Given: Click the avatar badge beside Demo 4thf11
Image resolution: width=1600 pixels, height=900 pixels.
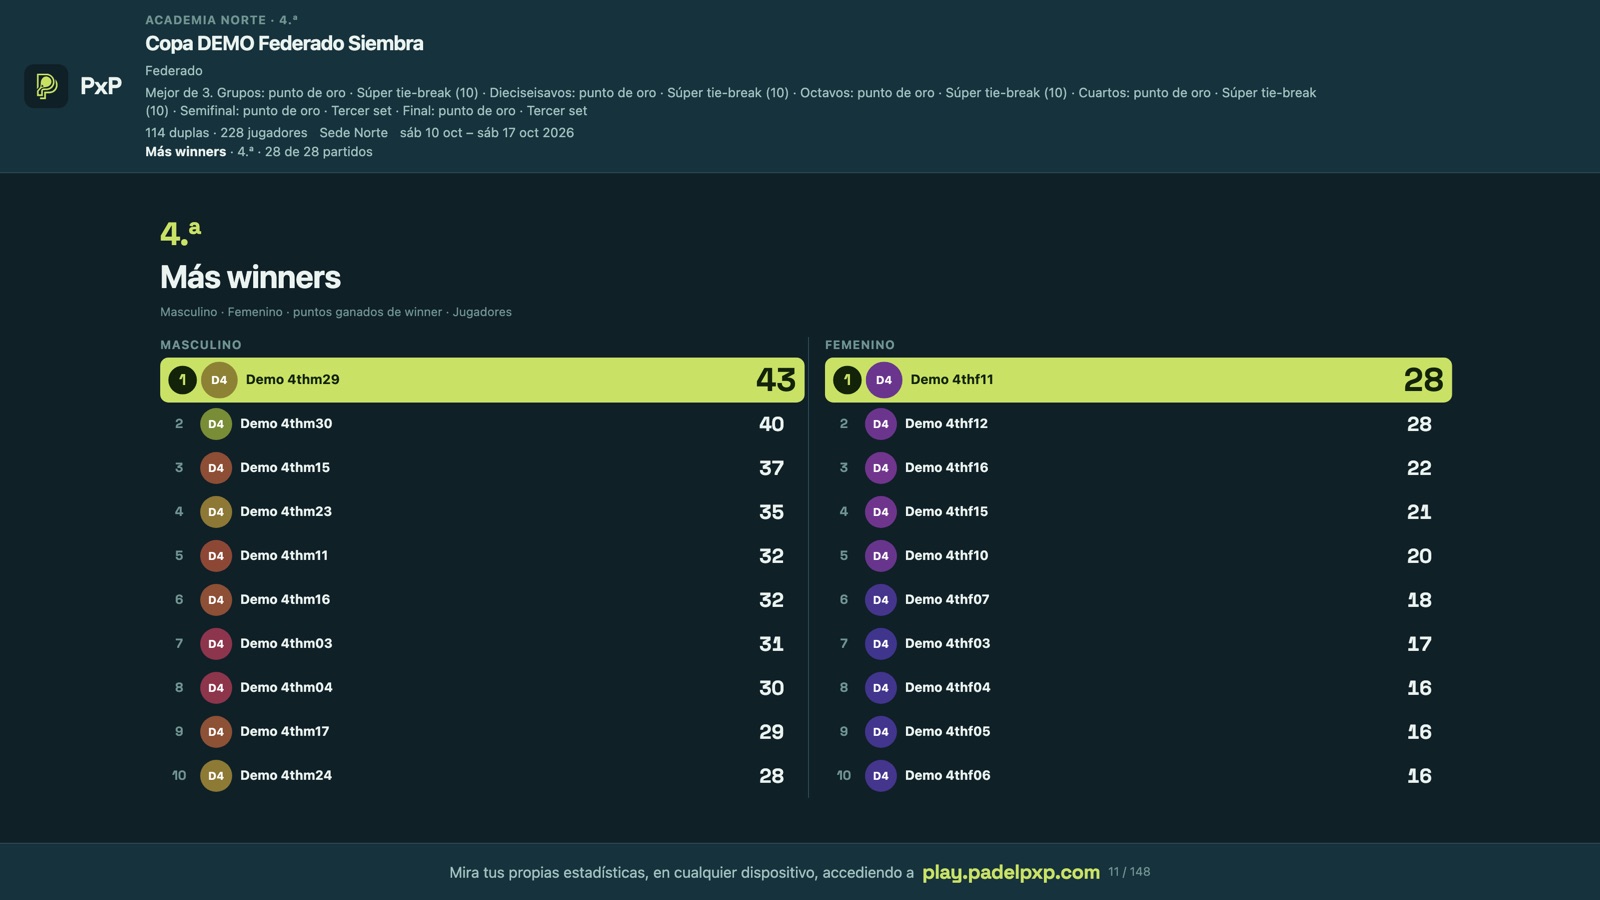Looking at the screenshot, I should click(x=884, y=380).
